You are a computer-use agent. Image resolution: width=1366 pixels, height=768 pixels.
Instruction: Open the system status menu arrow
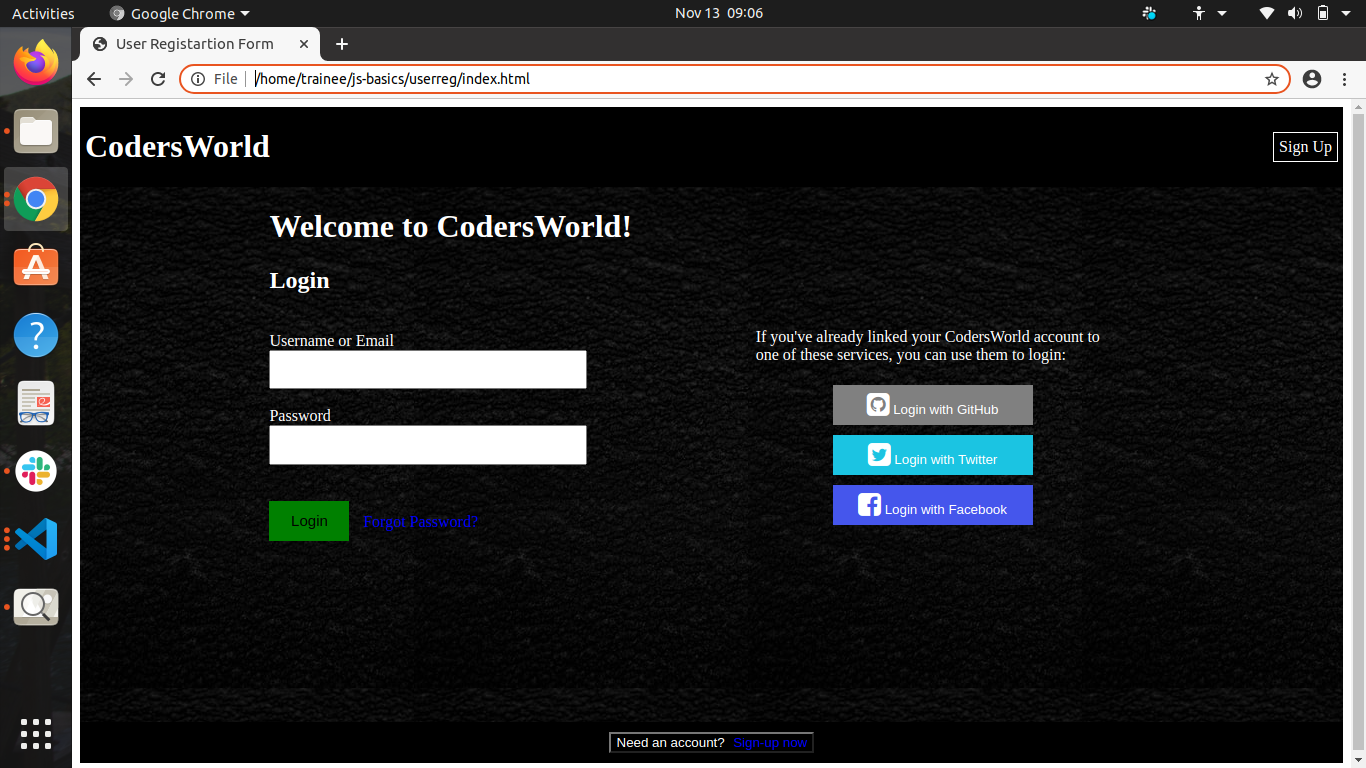[x=1346, y=13]
